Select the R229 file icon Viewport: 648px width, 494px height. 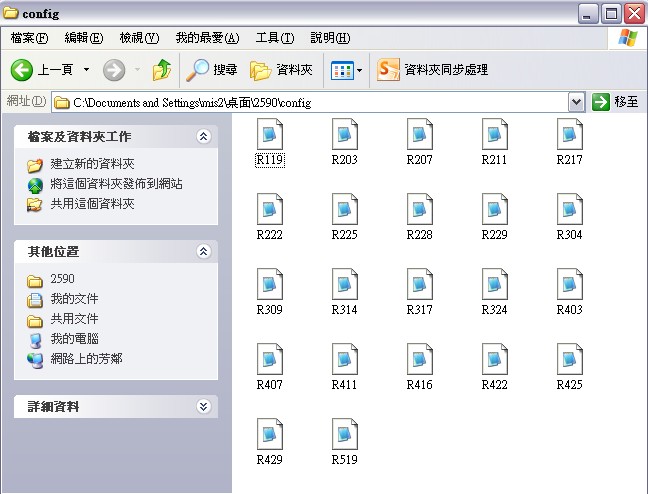[x=495, y=209]
